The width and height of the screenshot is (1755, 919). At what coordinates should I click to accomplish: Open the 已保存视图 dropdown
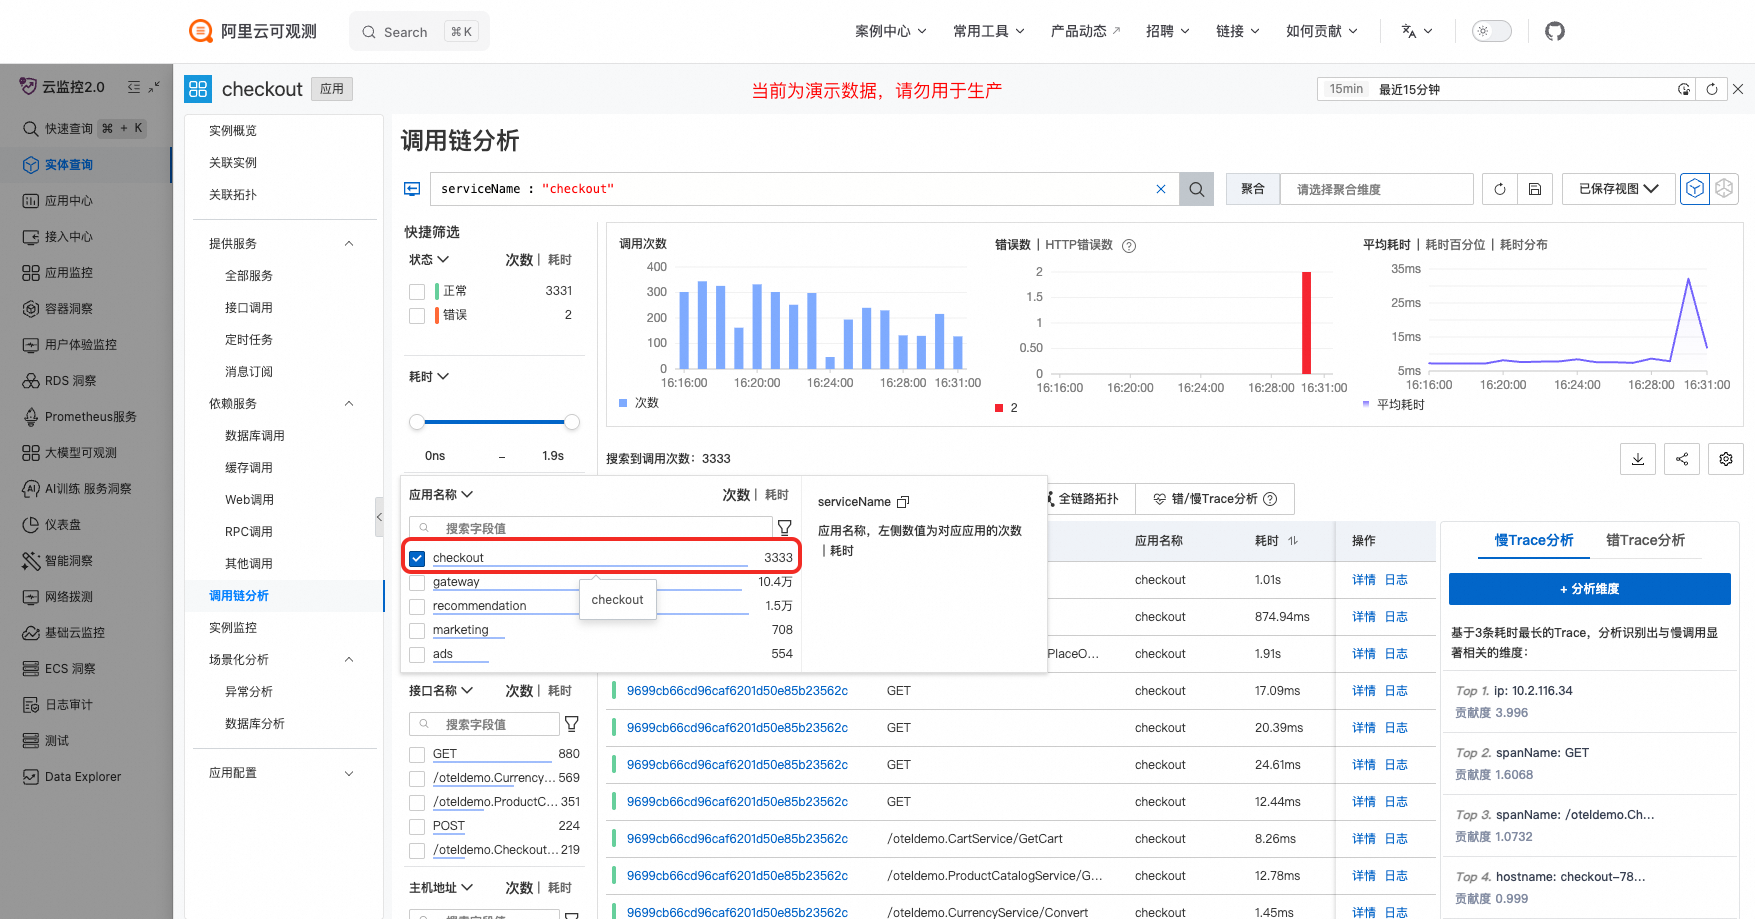[x=1618, y=189]
